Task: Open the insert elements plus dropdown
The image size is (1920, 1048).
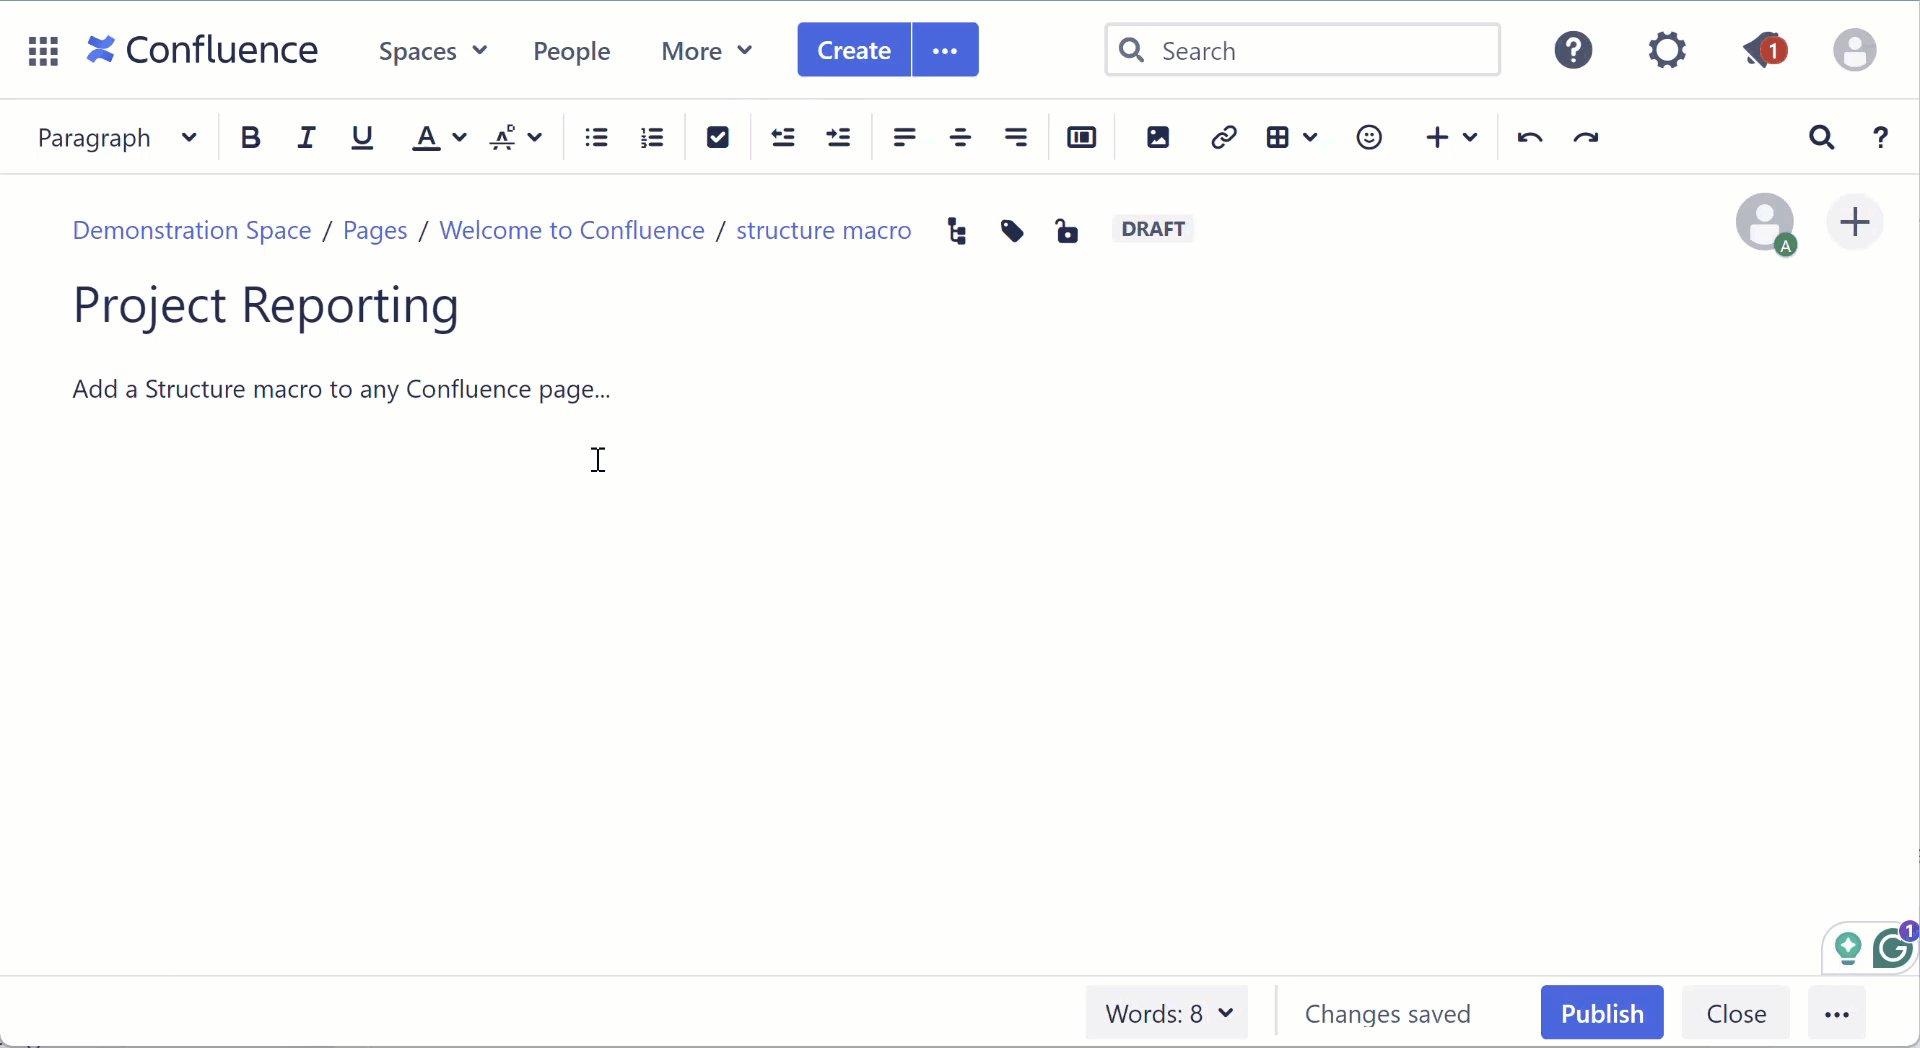Action: [x=1452, y=137]
